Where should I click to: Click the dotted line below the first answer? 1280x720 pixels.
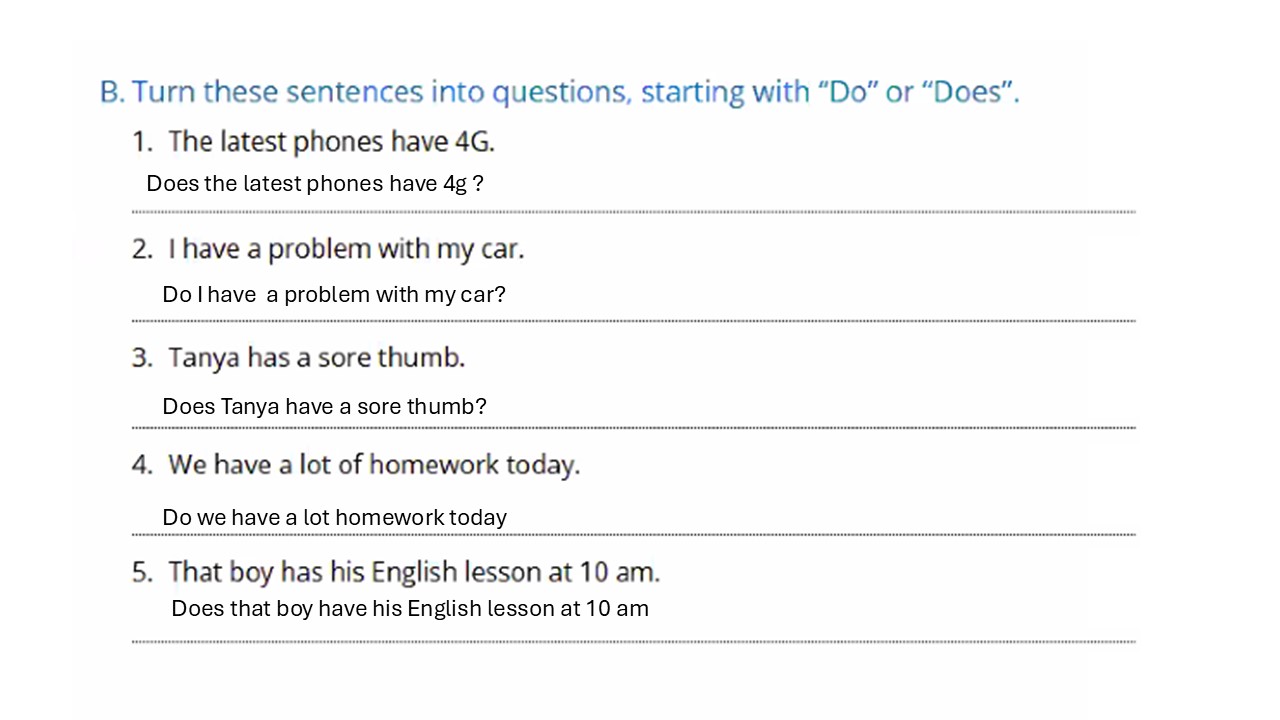coord(633,212)
